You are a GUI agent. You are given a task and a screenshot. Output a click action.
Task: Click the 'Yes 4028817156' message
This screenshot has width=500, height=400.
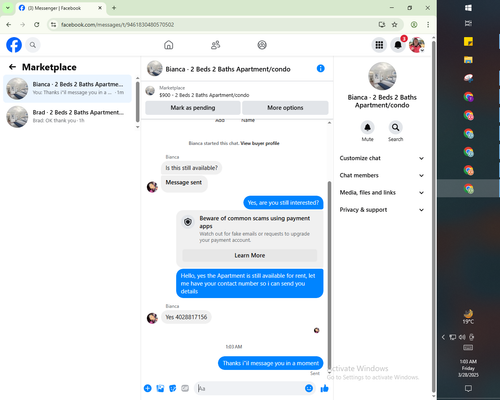(186, 317)
